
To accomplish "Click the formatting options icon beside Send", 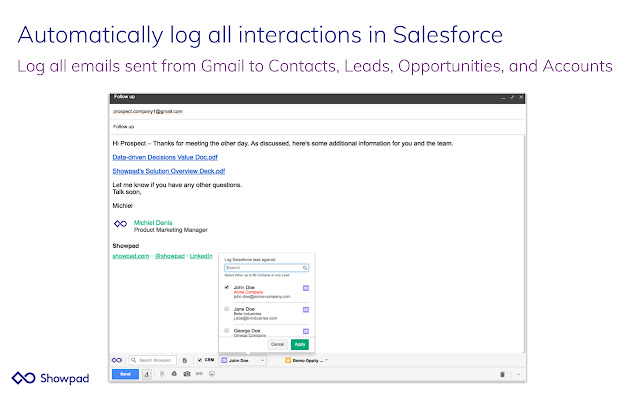I will pos(146,374).
